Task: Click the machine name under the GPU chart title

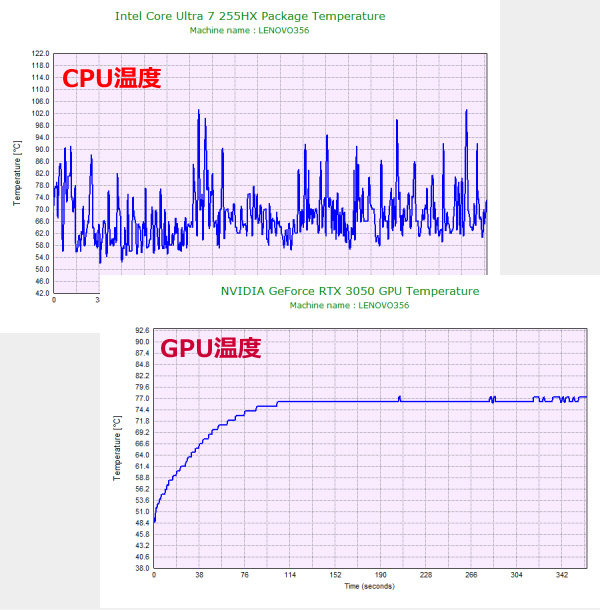Action: pyautogui.click(x=349, y=304)
